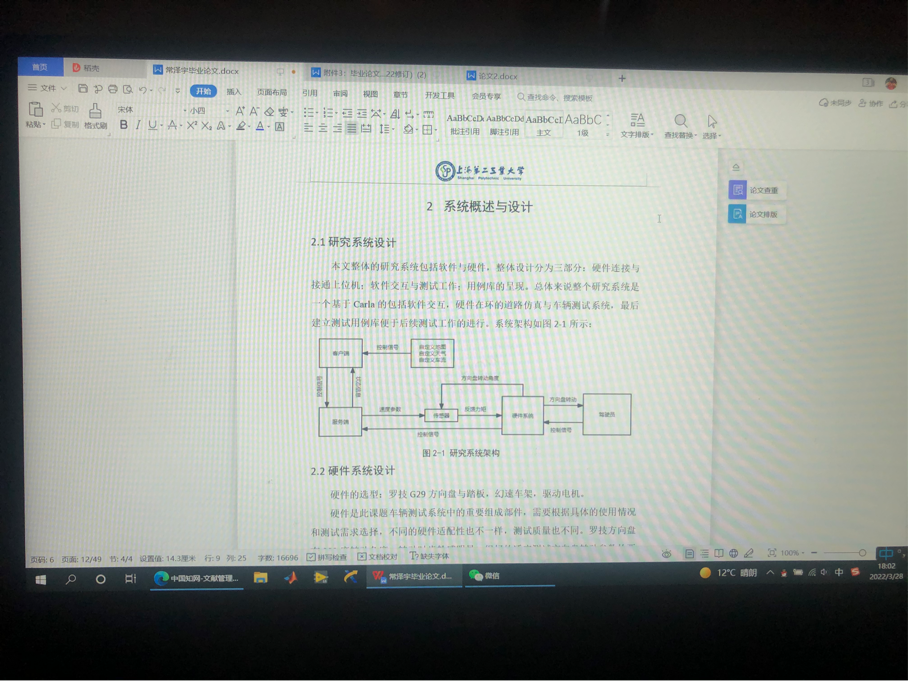Click 未同步 cloud sync status
Screen dimensions: 908x681
point(835,102)
